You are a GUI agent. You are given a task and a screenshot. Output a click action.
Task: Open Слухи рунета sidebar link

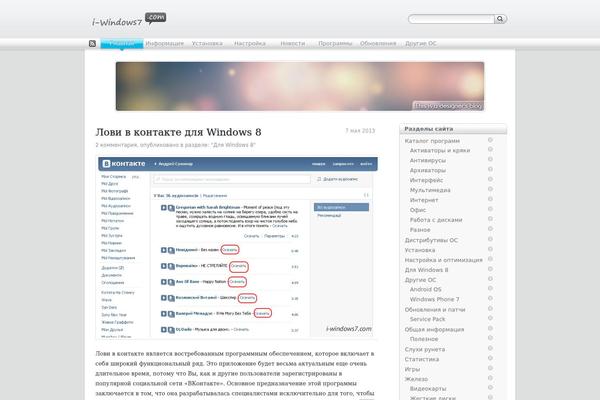click(425, 349)
